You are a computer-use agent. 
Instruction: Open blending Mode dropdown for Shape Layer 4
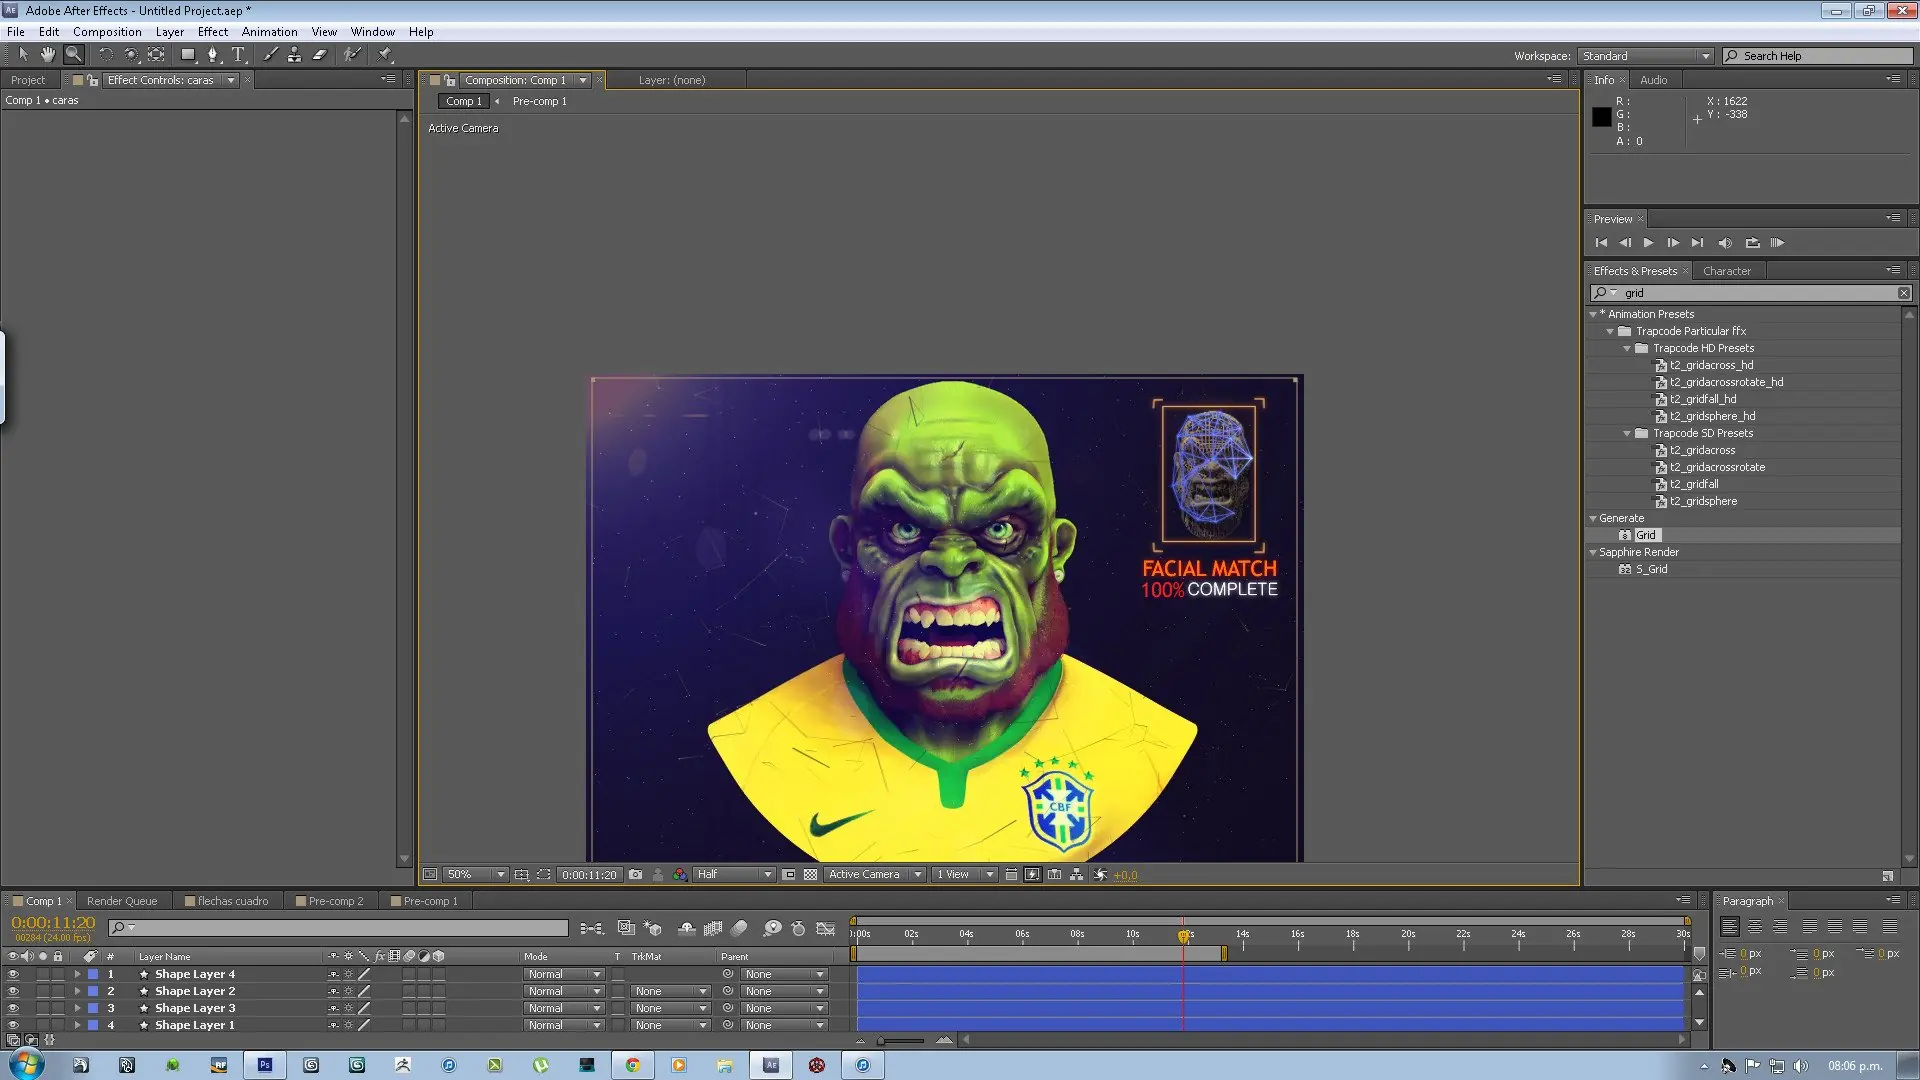point(565,975)
